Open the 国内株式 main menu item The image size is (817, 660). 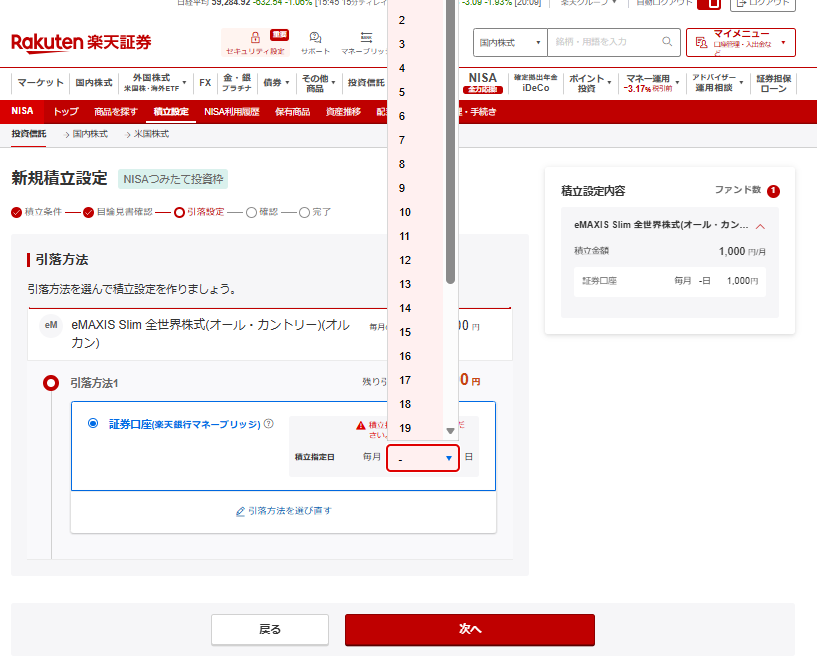click(94, 83)
